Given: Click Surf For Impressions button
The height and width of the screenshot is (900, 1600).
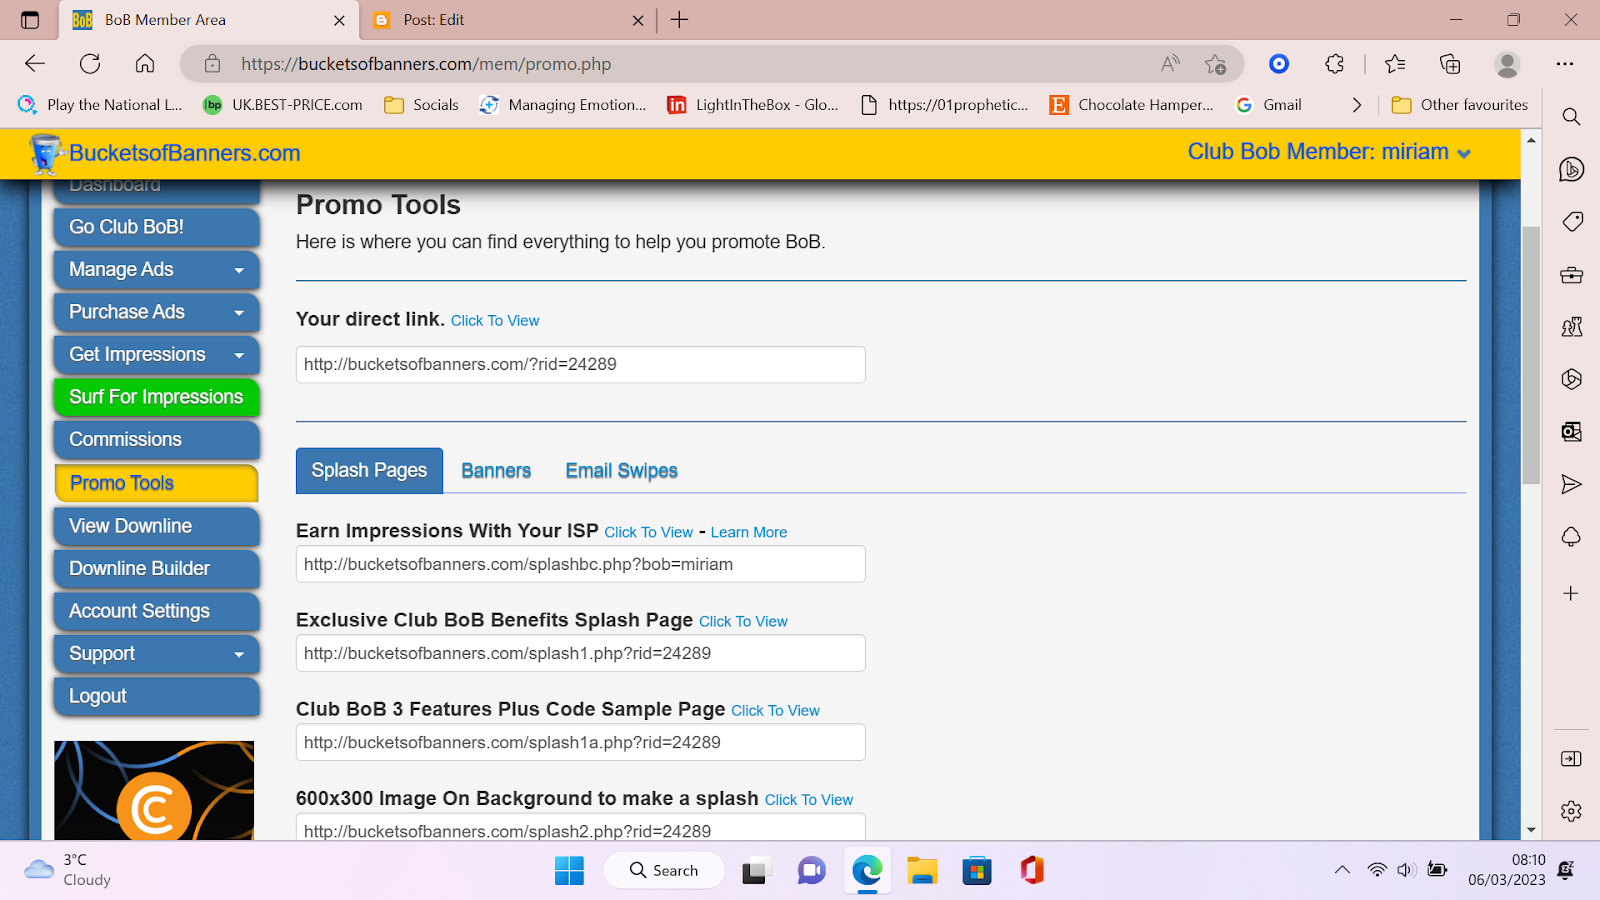Looking at the screenshot, I should coord(156,397).
